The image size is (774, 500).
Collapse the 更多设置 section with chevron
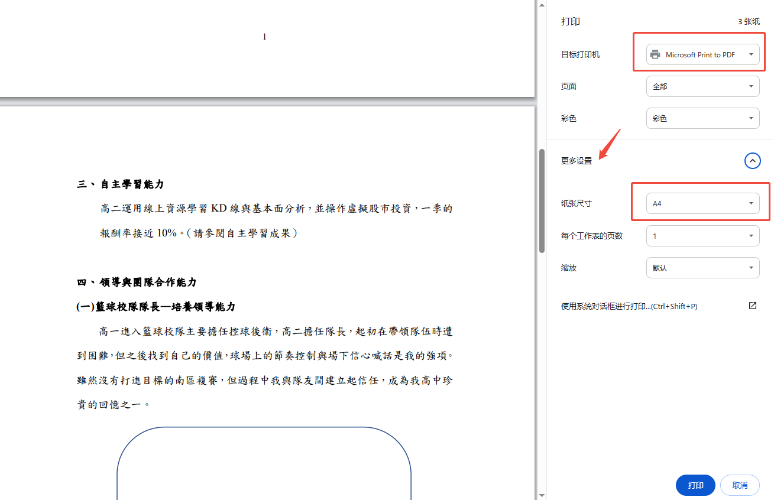pyautogui.click(x=752, y=160)
